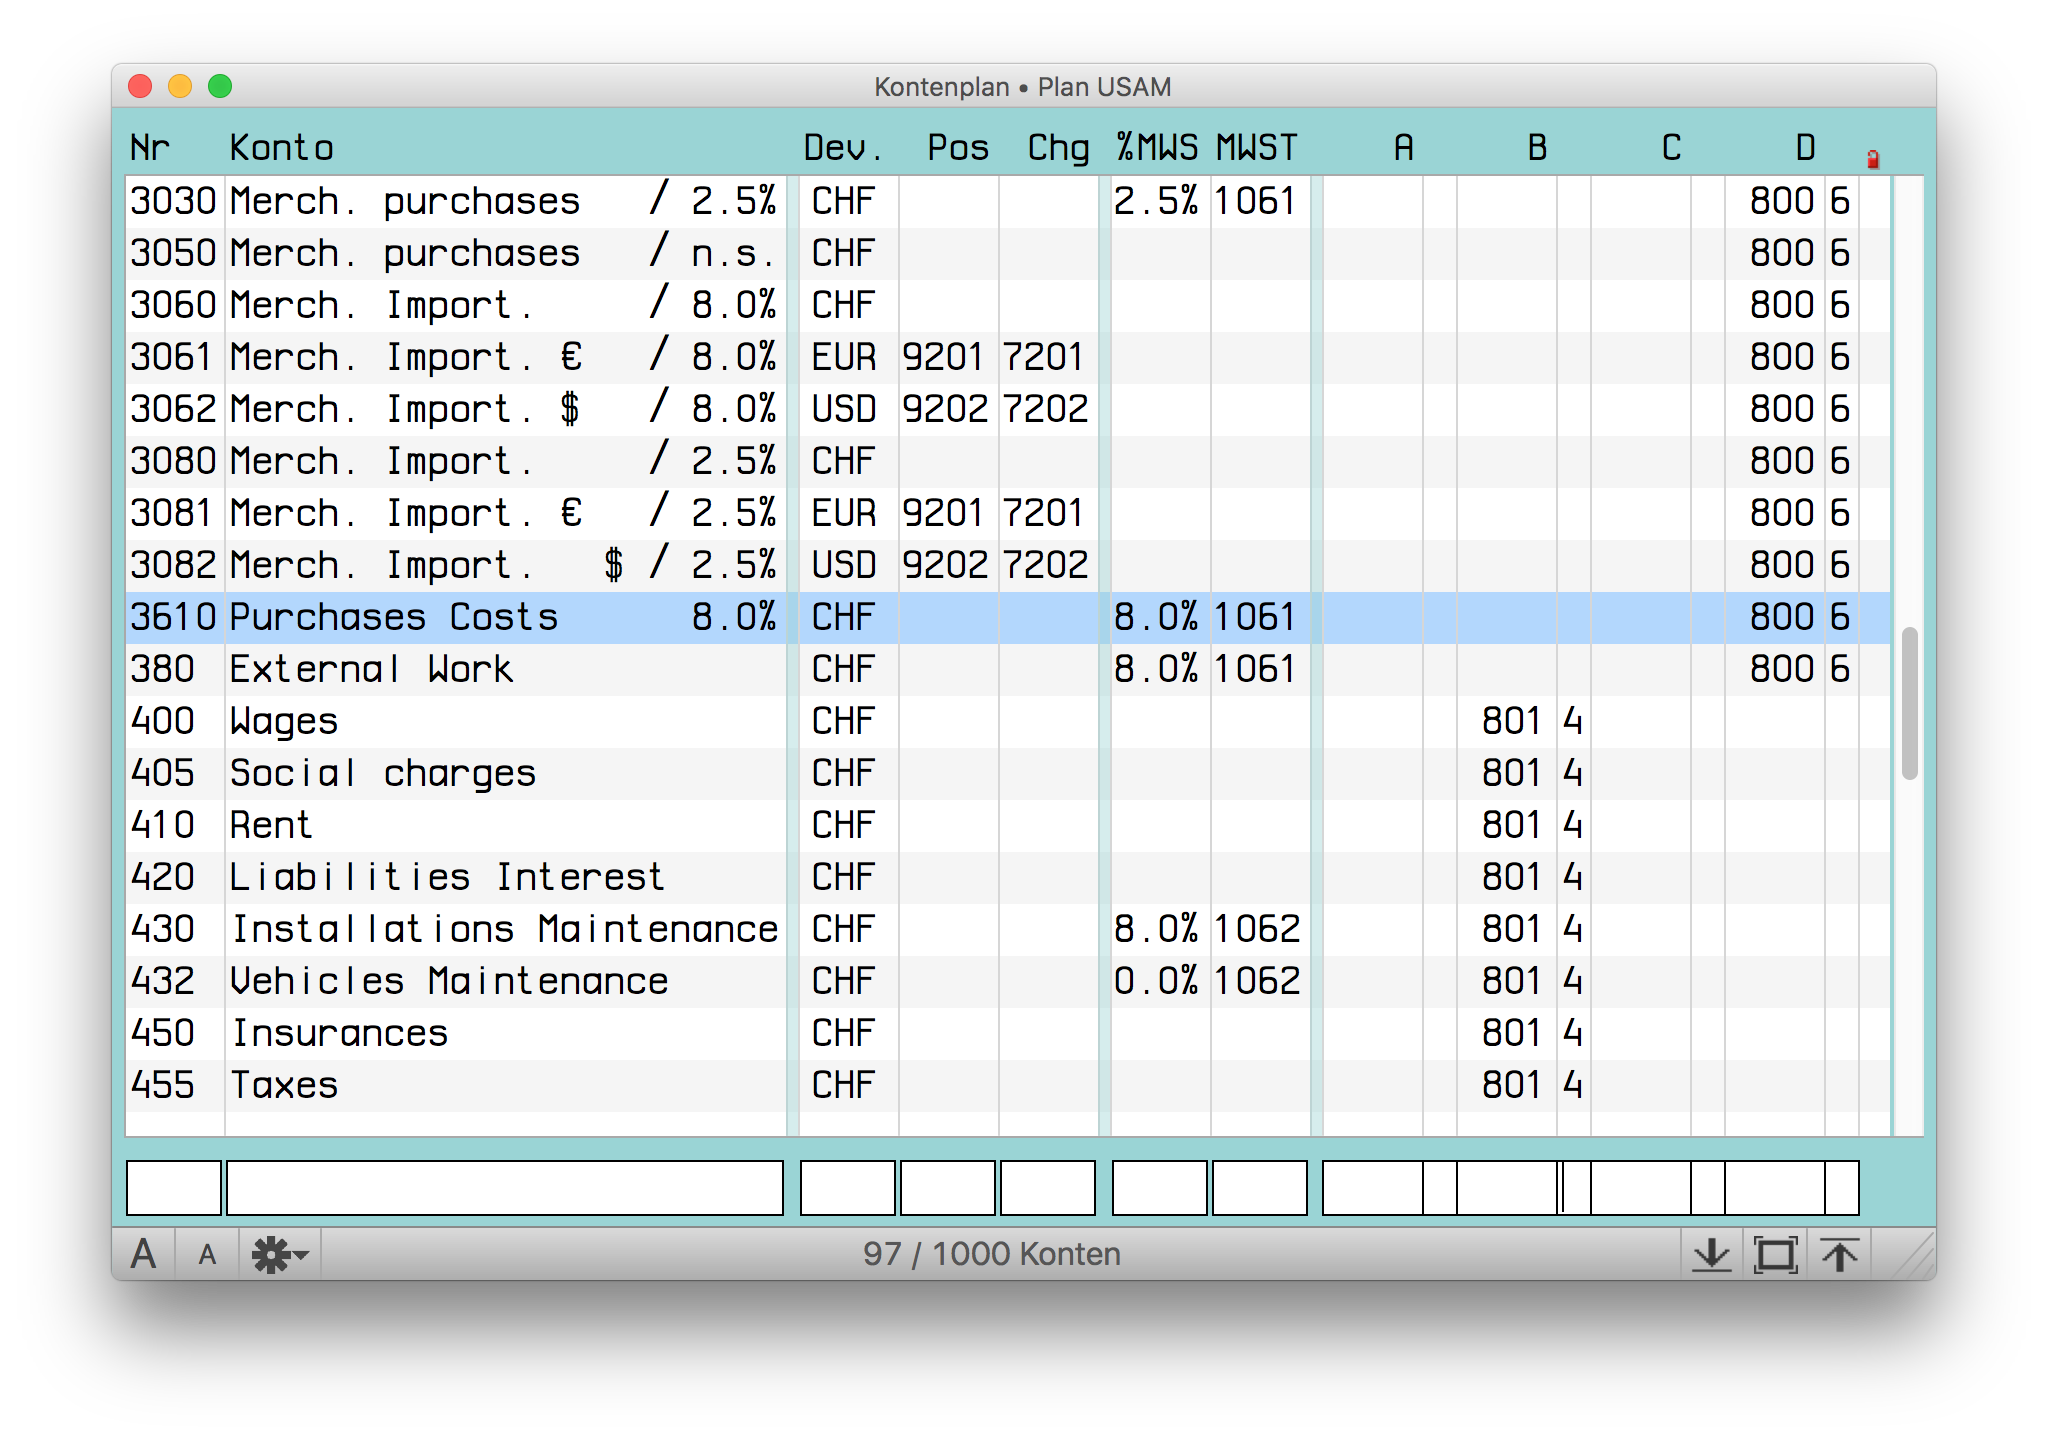Viewport: 2048px width, 1440px height.
Task: Click the red lock icon in header
Action: 1873,159
